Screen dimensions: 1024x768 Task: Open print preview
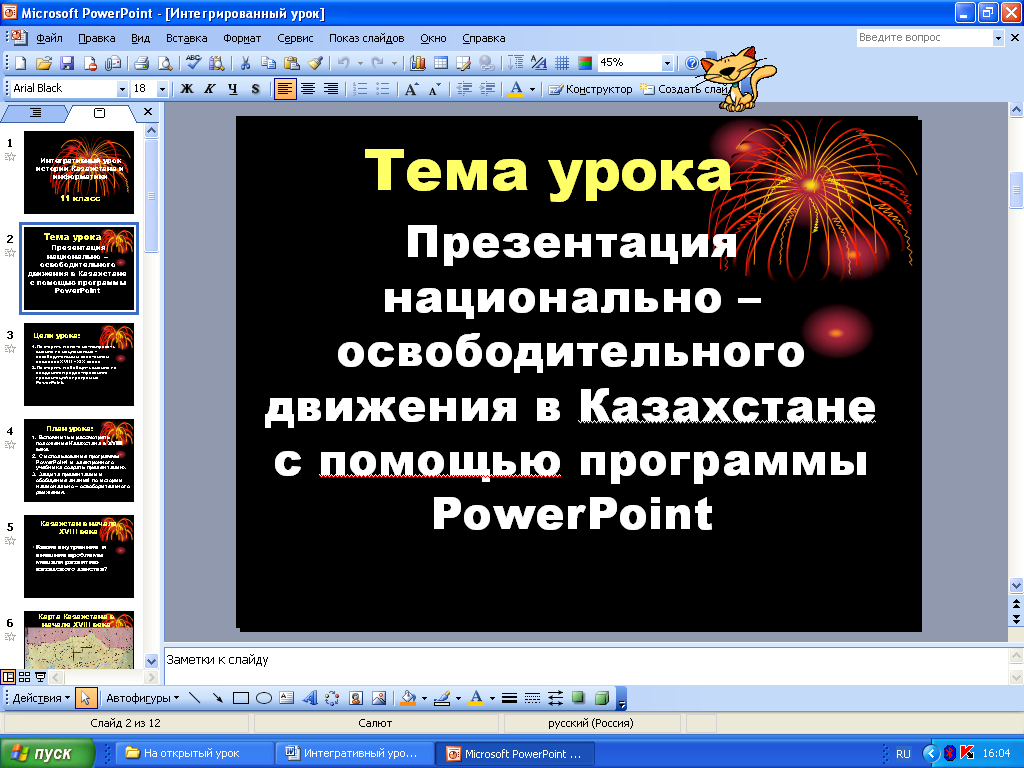click(x=165, y=63)
